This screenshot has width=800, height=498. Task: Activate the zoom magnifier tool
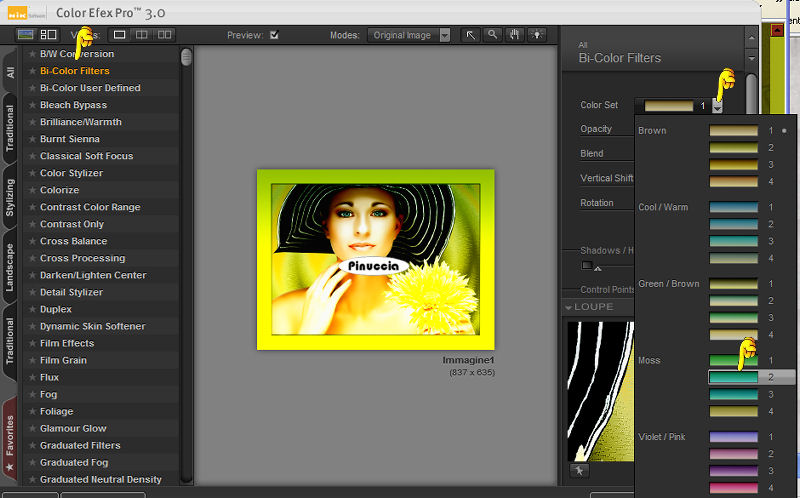tap(492, 35)
